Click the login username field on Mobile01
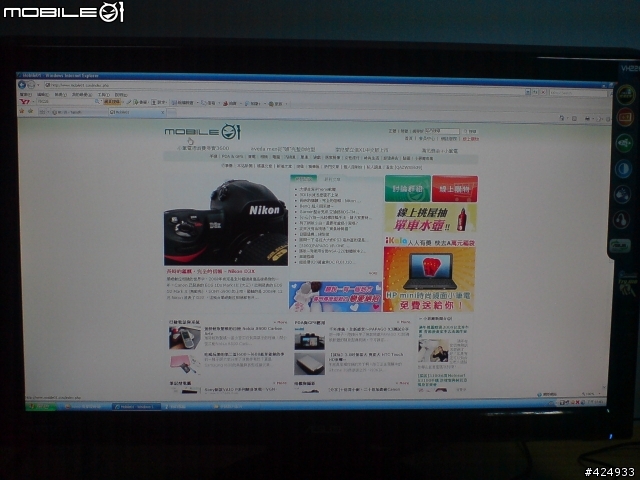 (442, 131)
